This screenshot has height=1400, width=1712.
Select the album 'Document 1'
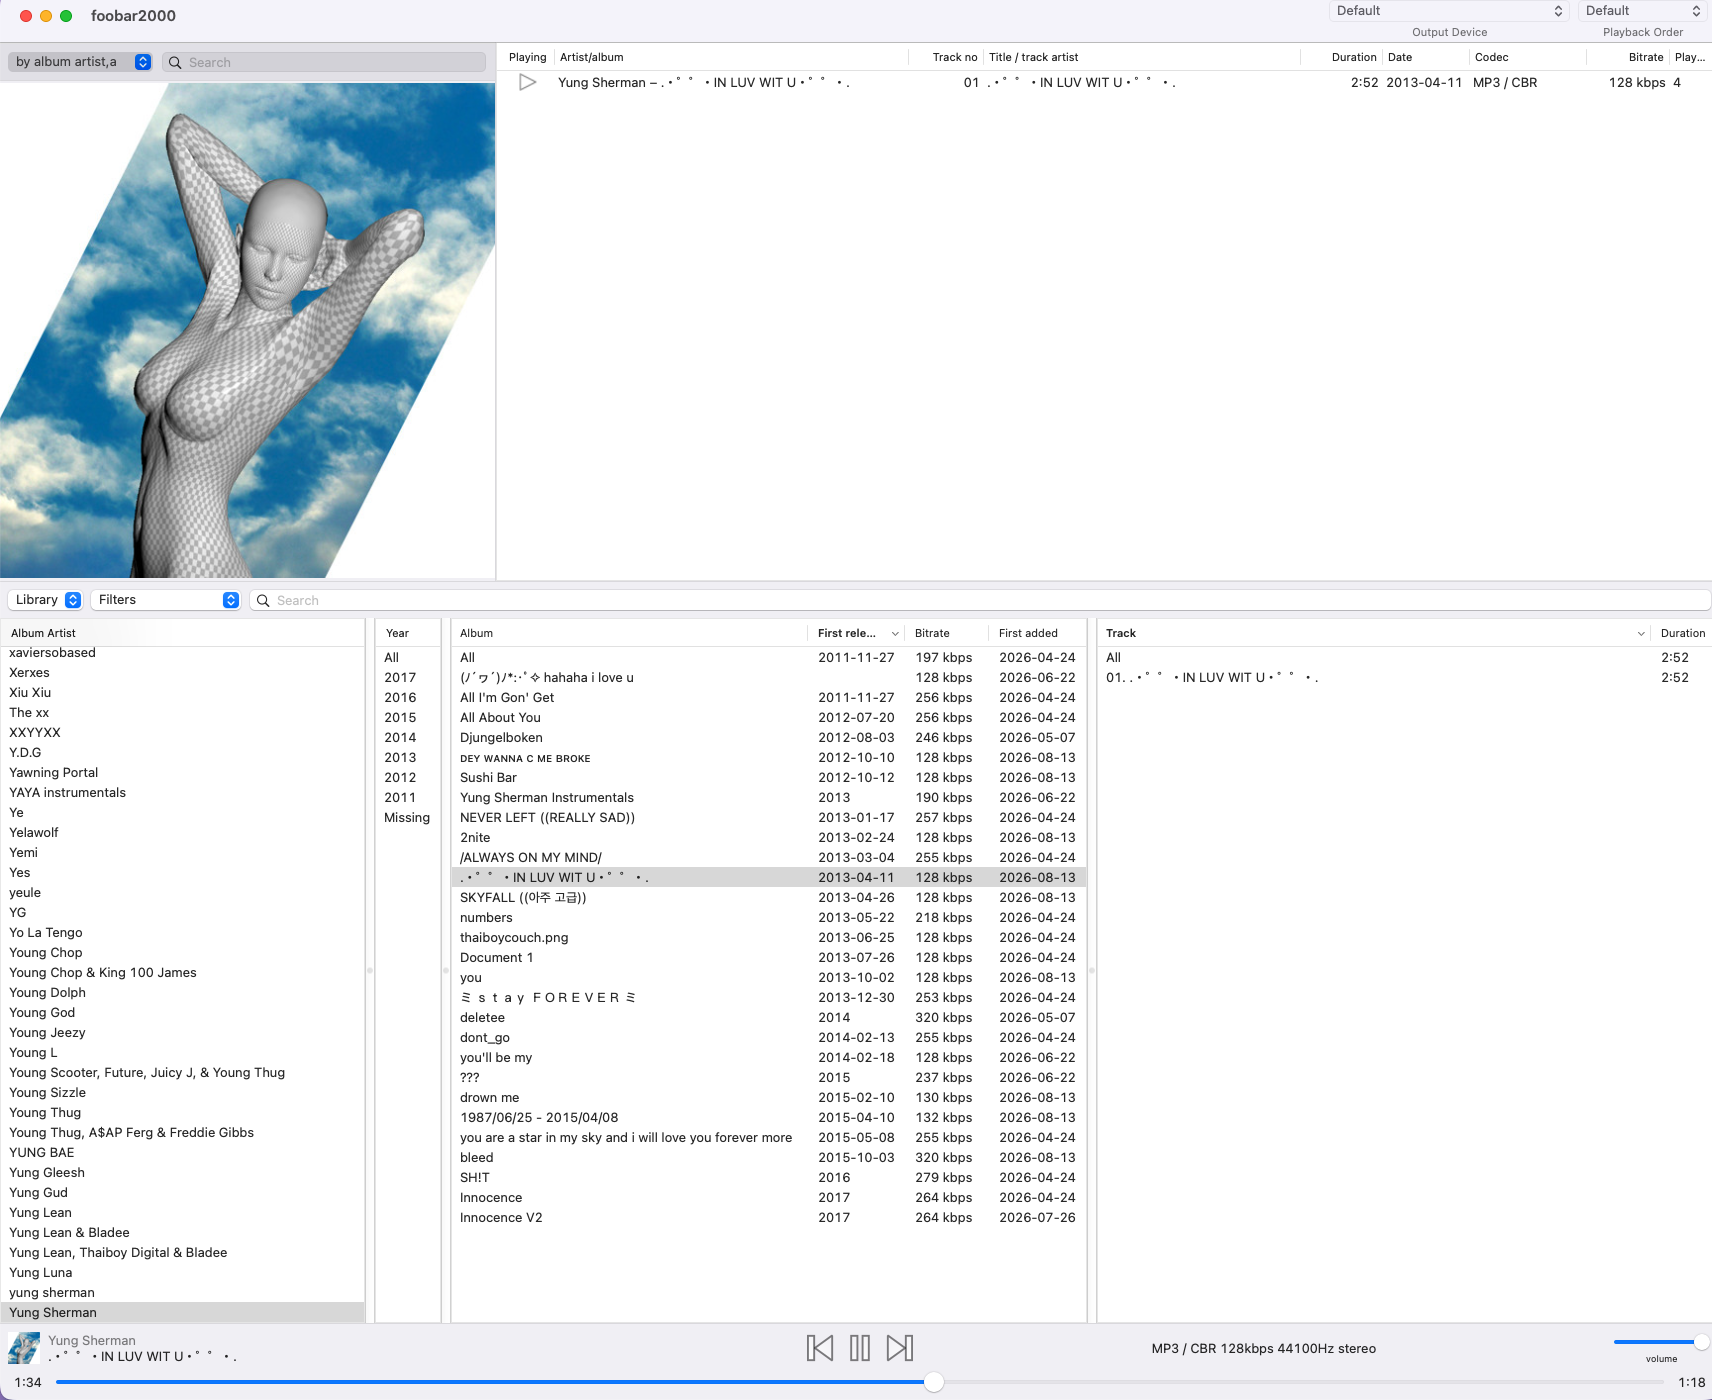click(769, 957)
